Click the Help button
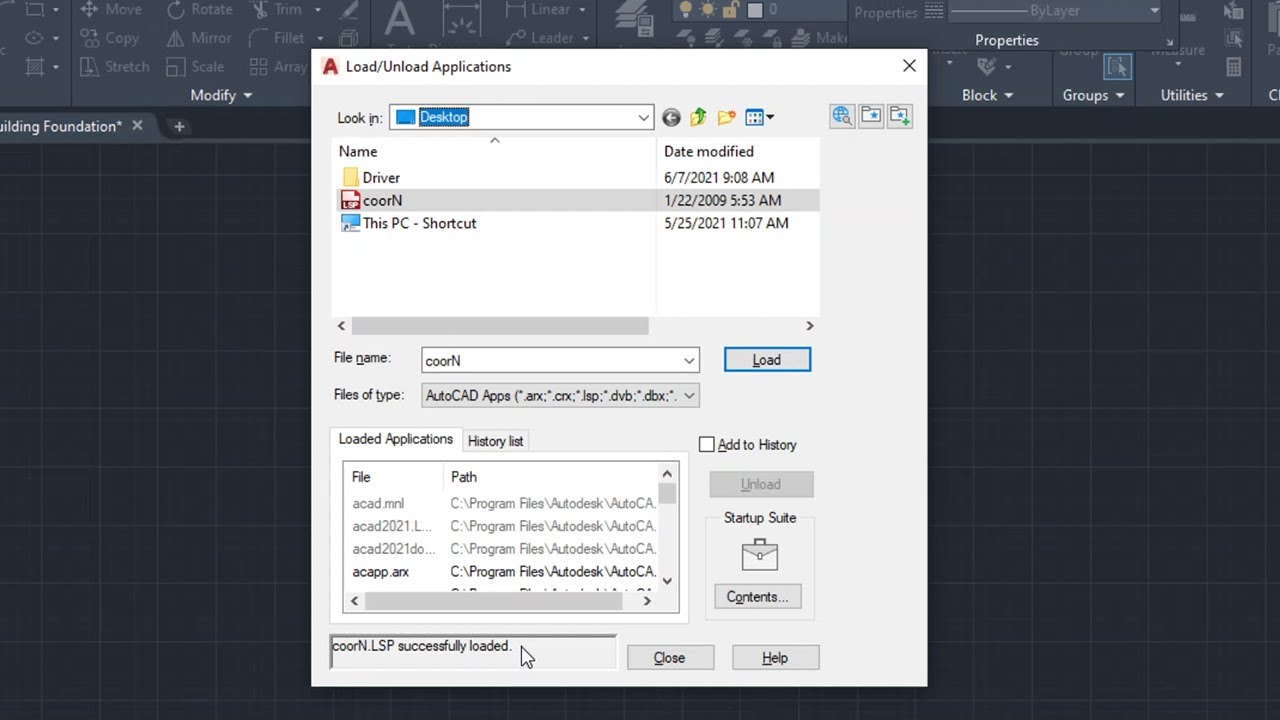 [775, 658]
